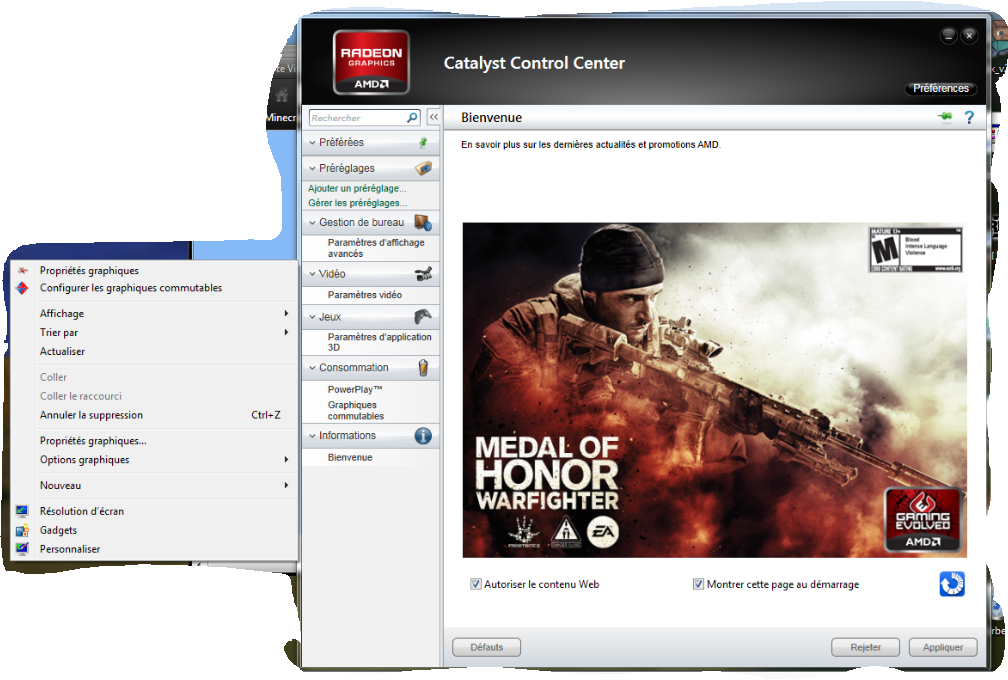
Task: Close the Catalyst Control Center window
Action: tap(969, 36)
